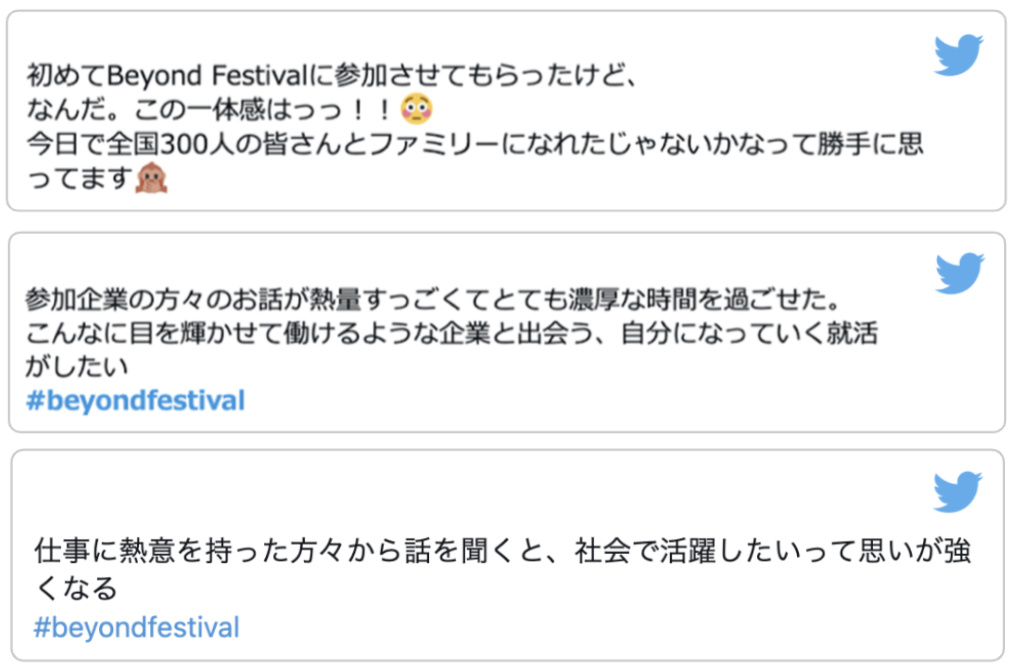The height and width of the screenshot is (672, 1014).
Task: Click Twitter bird icon on third tweet card
Action: (x=958, y=493)
